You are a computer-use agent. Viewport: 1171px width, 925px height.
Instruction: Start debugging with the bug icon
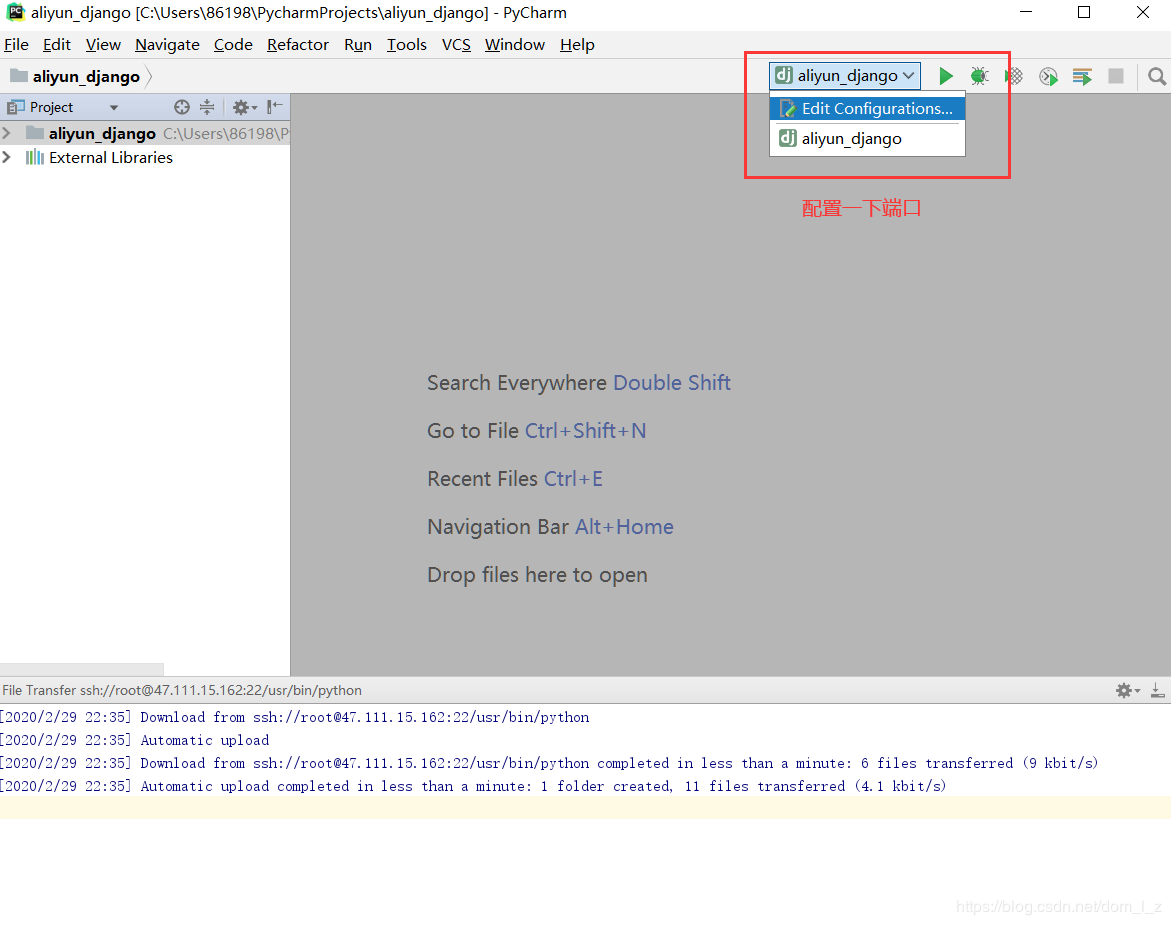979,76
